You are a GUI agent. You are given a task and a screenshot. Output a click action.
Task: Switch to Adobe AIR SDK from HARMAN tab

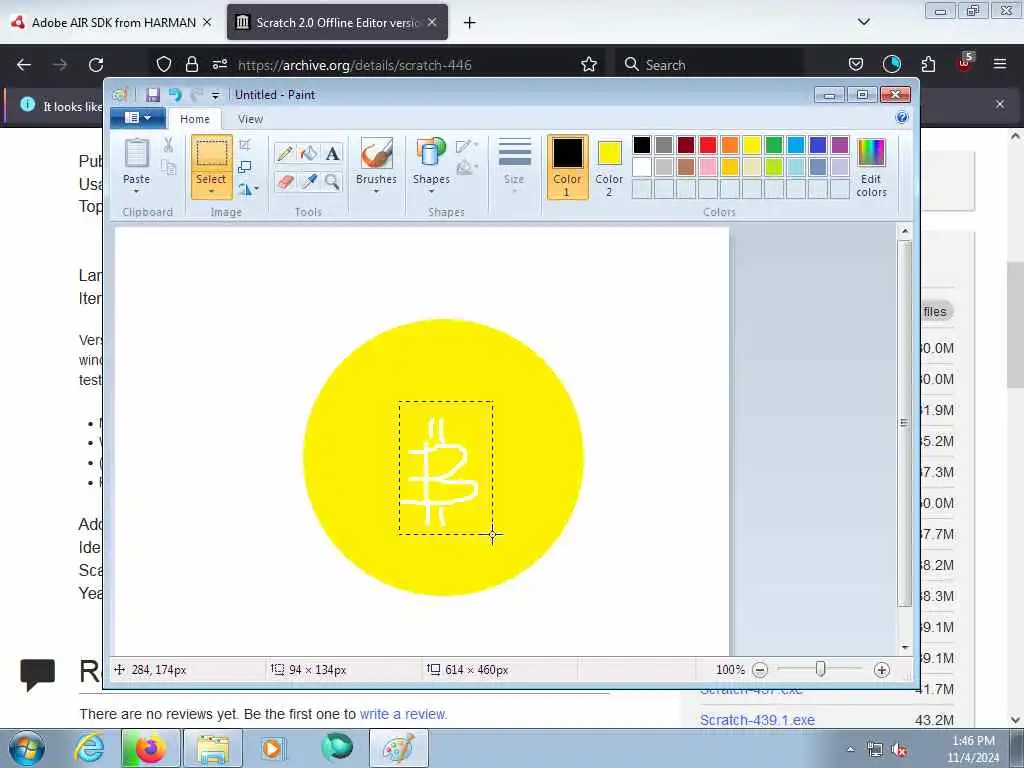(114, 22)
